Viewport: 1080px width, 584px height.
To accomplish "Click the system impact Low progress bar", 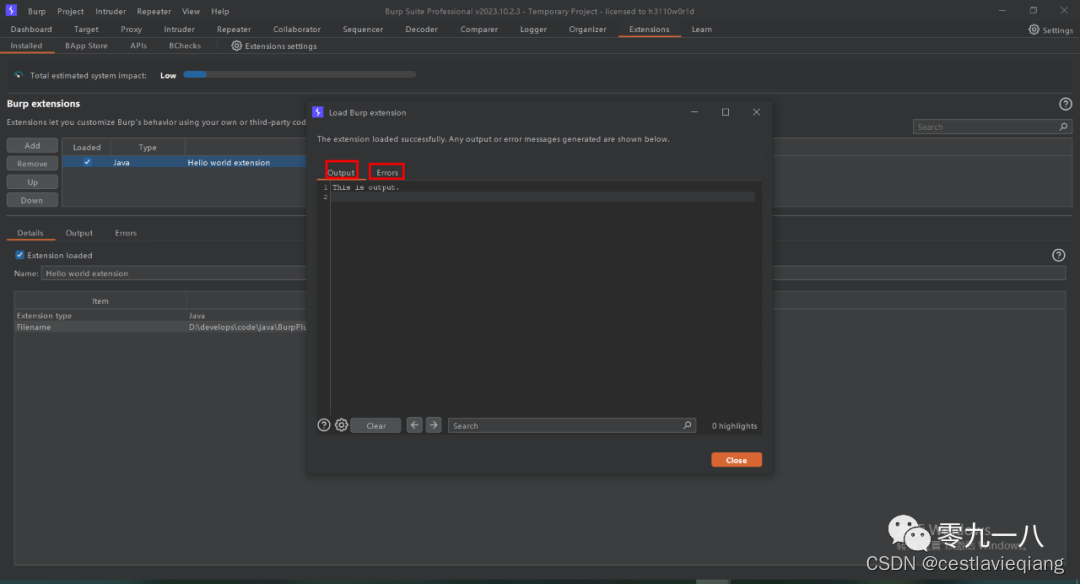I will (x=300, y=74).
